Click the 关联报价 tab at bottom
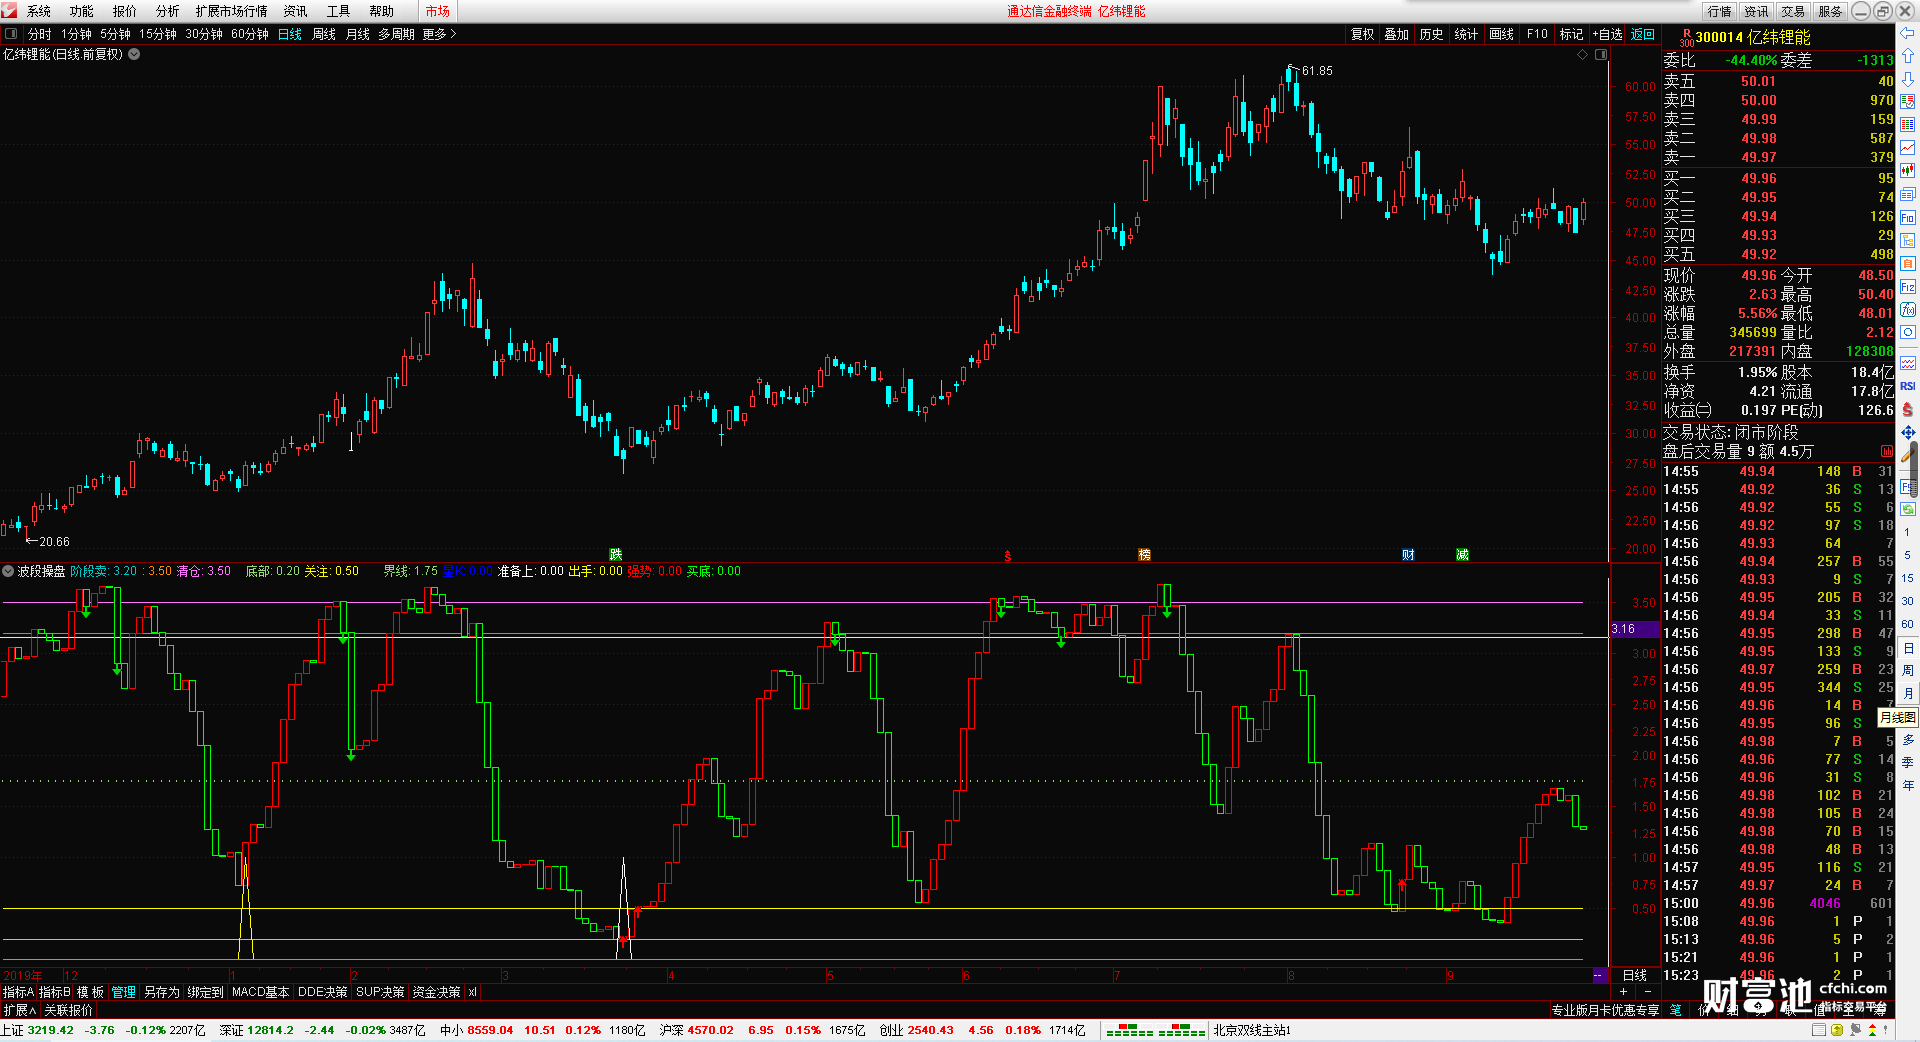1920x1042 pixels. click(x=68, y=1010)
